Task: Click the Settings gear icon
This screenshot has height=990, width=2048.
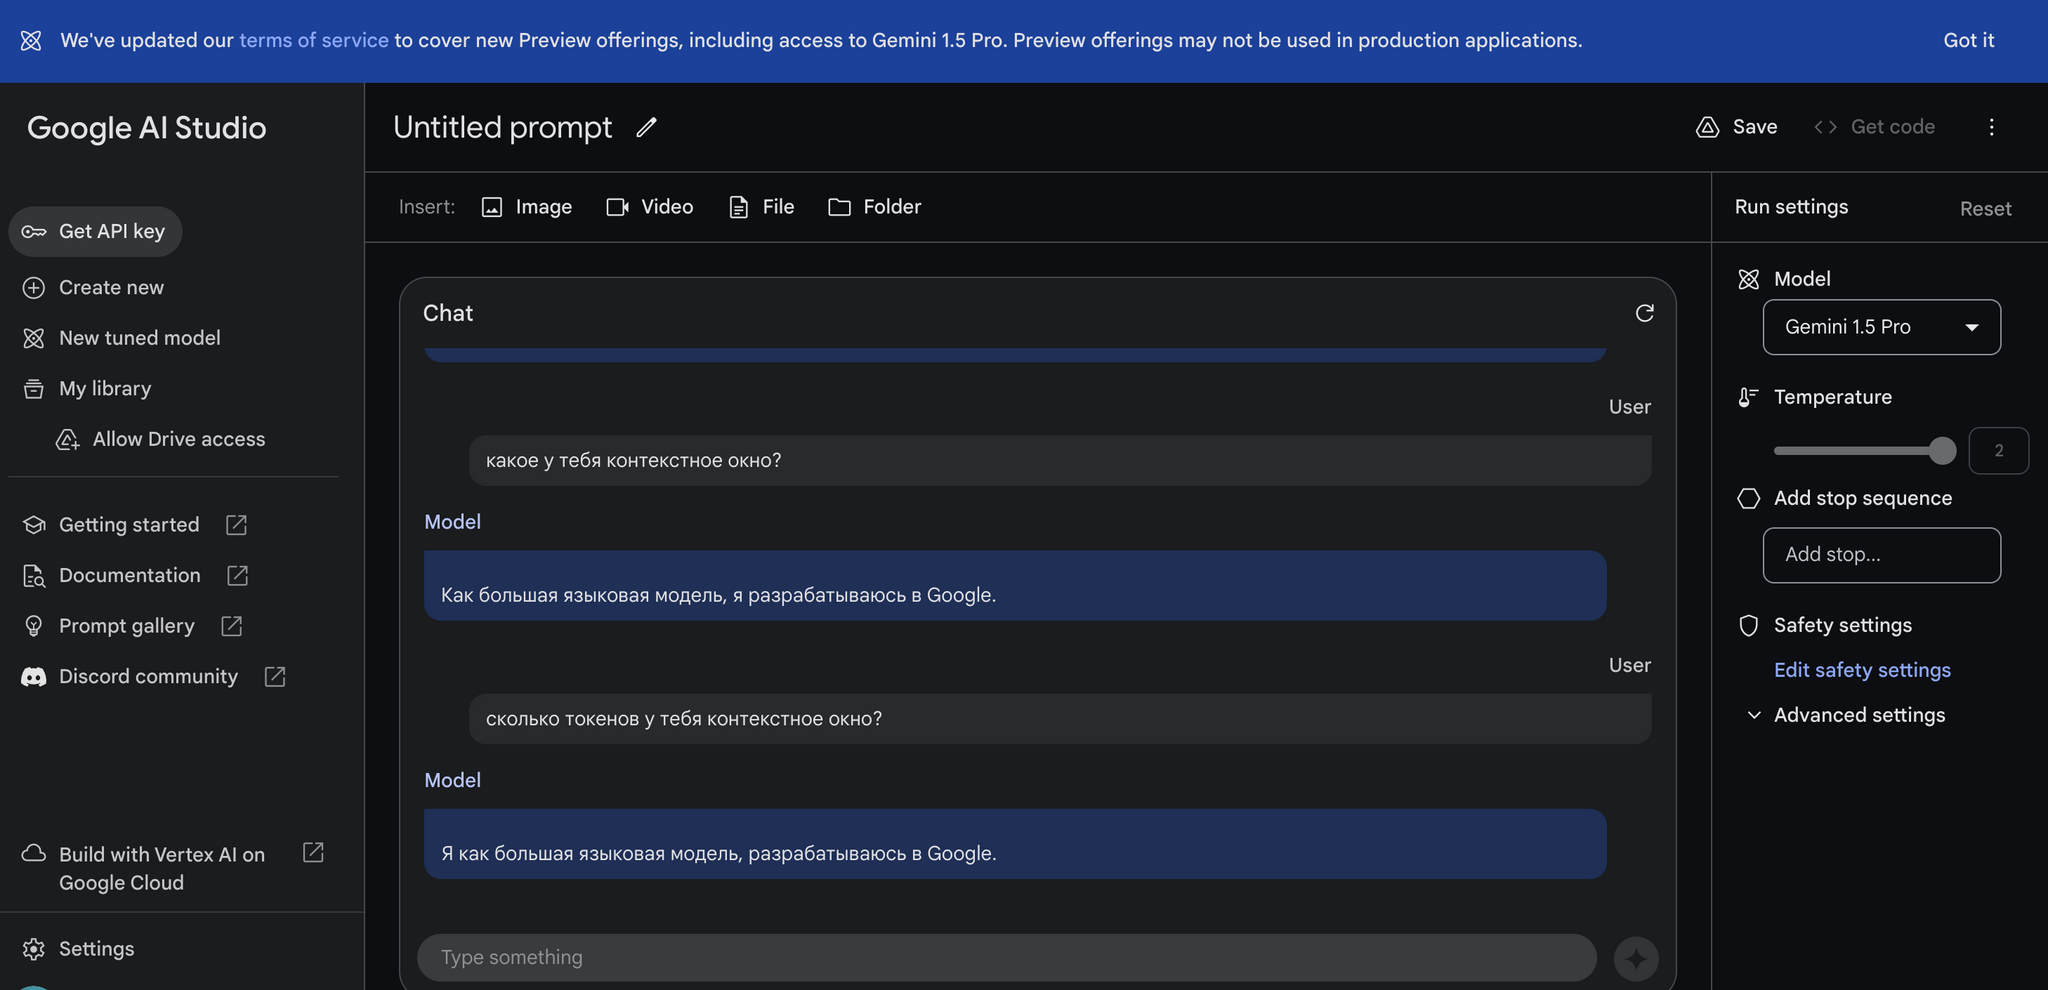Action: pyautogui.click(x=34, y=949)
